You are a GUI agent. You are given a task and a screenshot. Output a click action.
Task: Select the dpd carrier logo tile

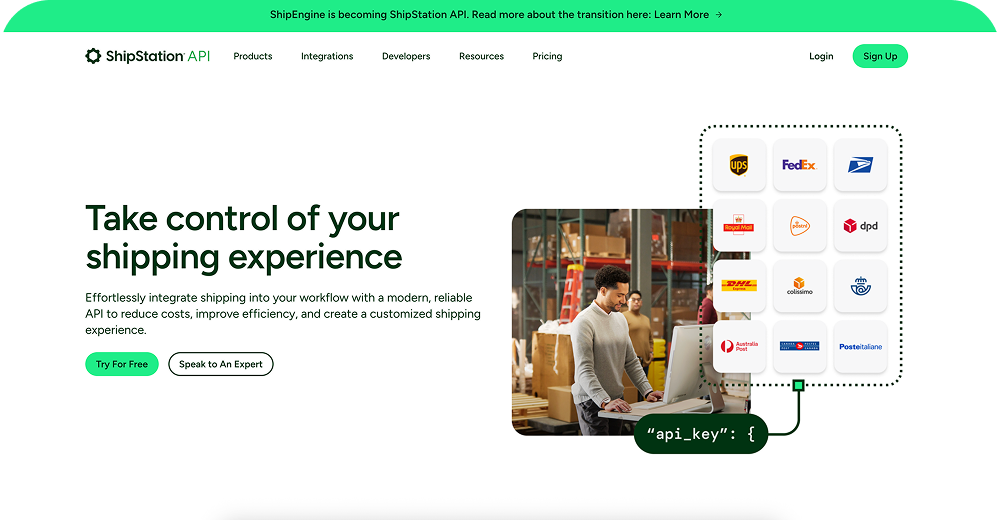tap(860, 226)
